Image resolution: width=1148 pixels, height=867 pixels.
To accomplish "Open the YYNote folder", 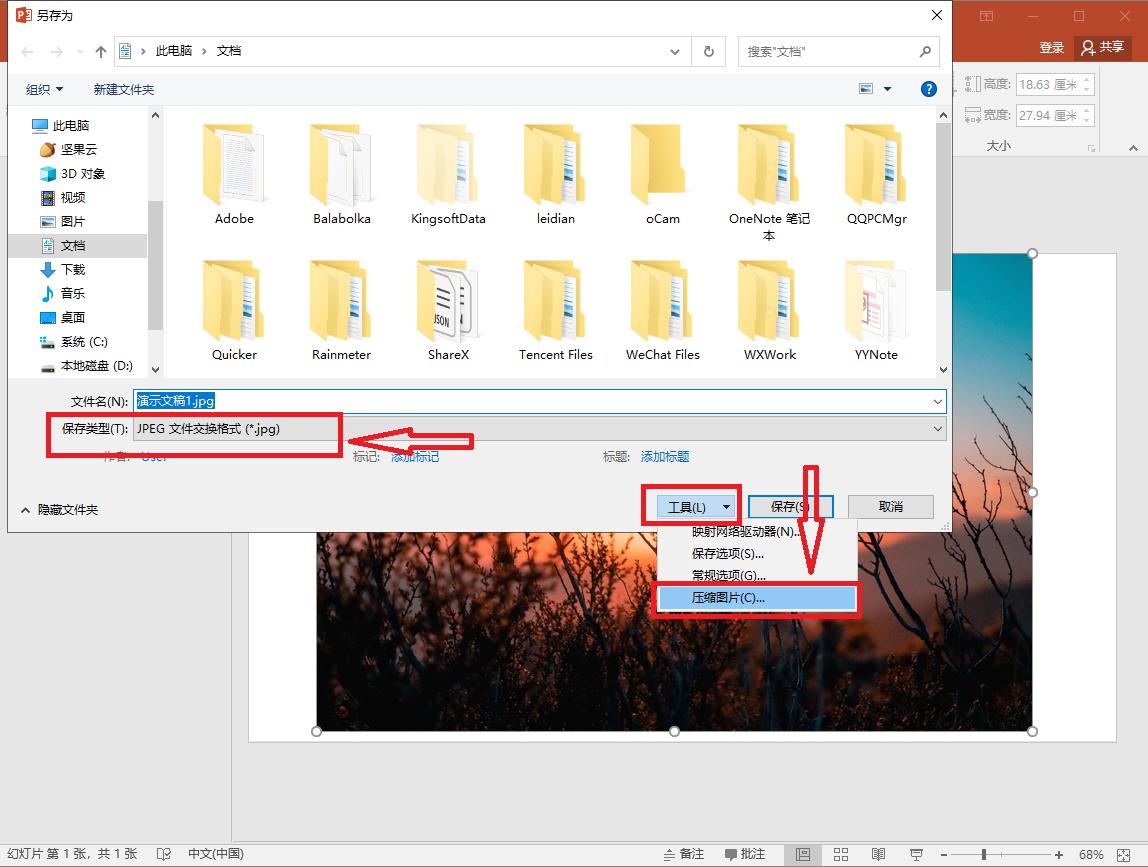I will [876, 310].
